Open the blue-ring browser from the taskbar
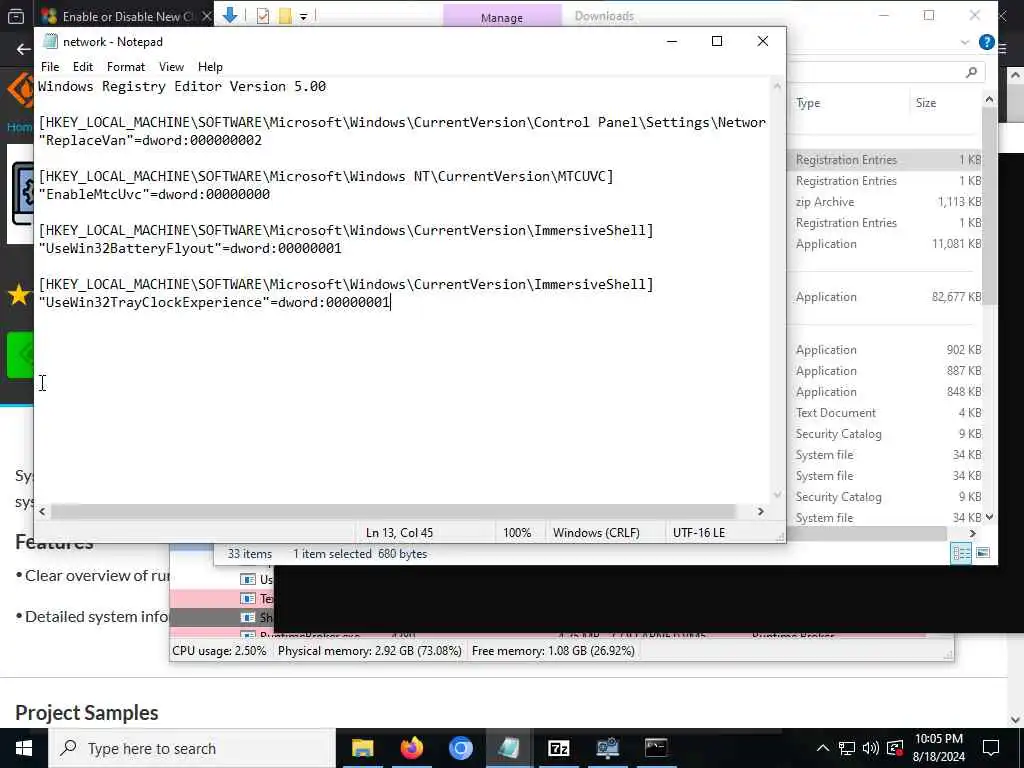Image resolution: width=1024 pixels, height=768 pixels. click(460, 748)
